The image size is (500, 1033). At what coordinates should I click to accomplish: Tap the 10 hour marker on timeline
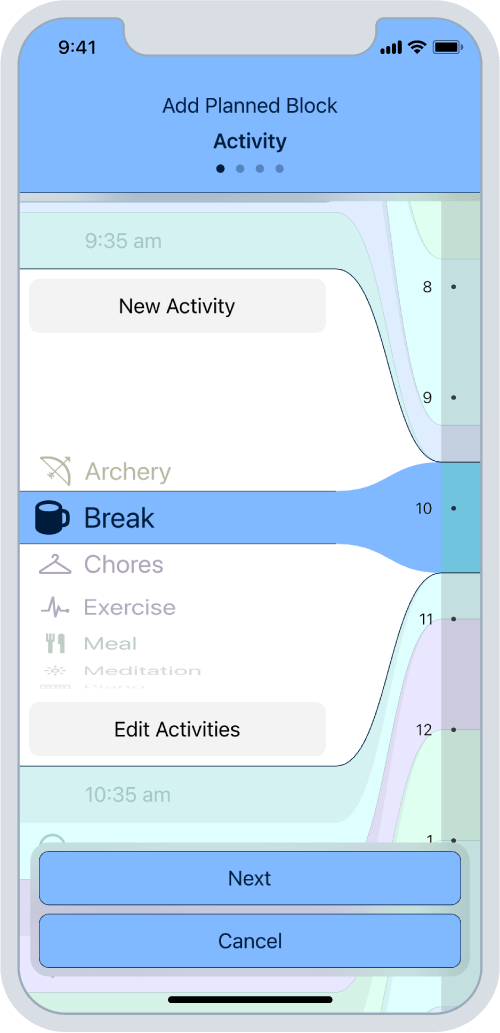click(x=424, y=508)
